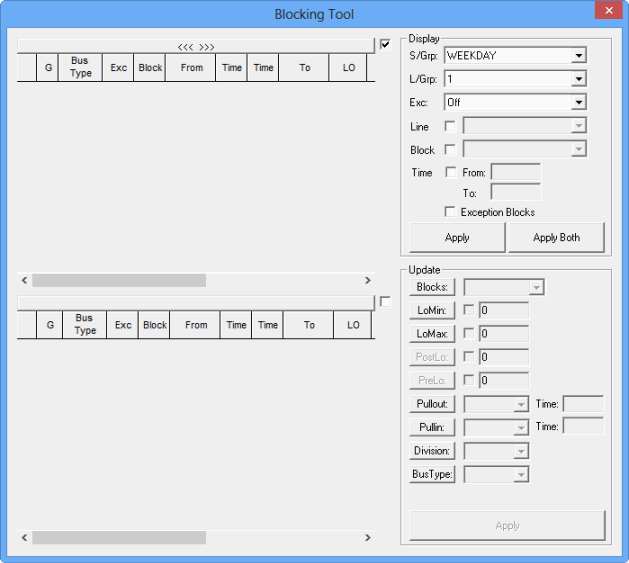Open the BusType dropdown
629x563 pixels.
click(521, 474)
